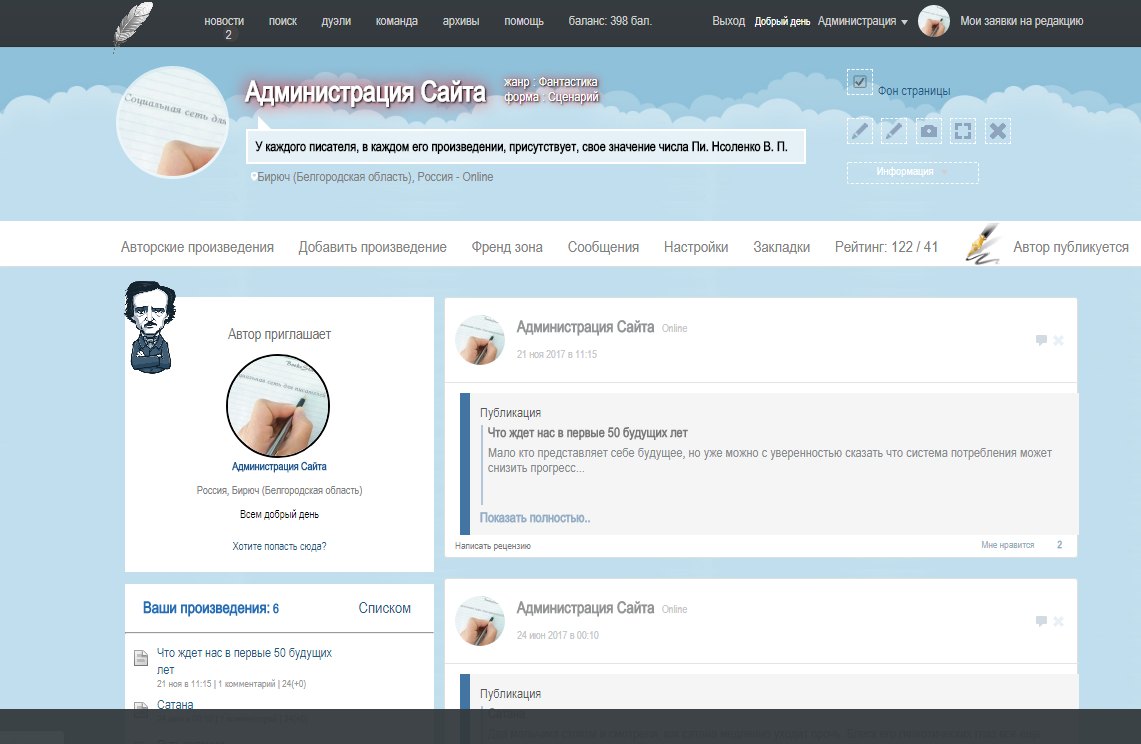This screenshot has height=744, width=1141.
Task: Click the status quote text field about числа Пи
Action: point(525,146)
